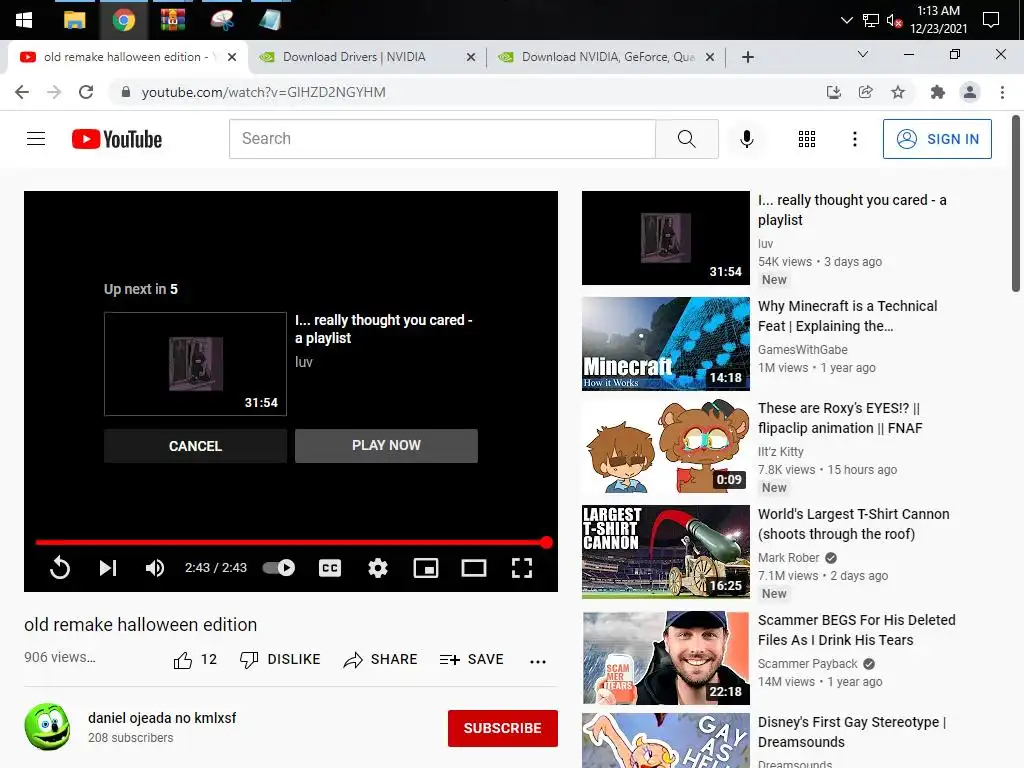
Task: Open 'I... really thought you cared' sidebar thumbnail
Action: pyautogui.click(x=665, y=238)
